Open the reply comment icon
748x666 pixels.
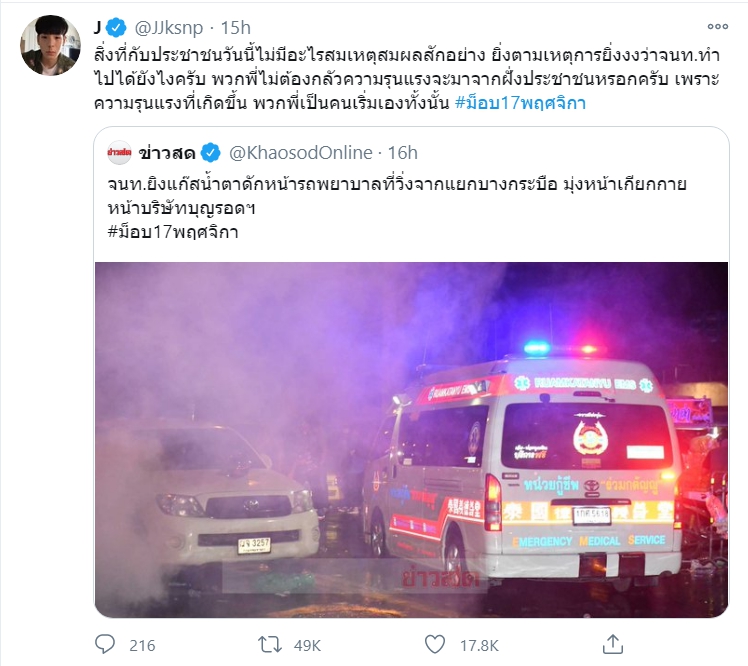(105, 645)
